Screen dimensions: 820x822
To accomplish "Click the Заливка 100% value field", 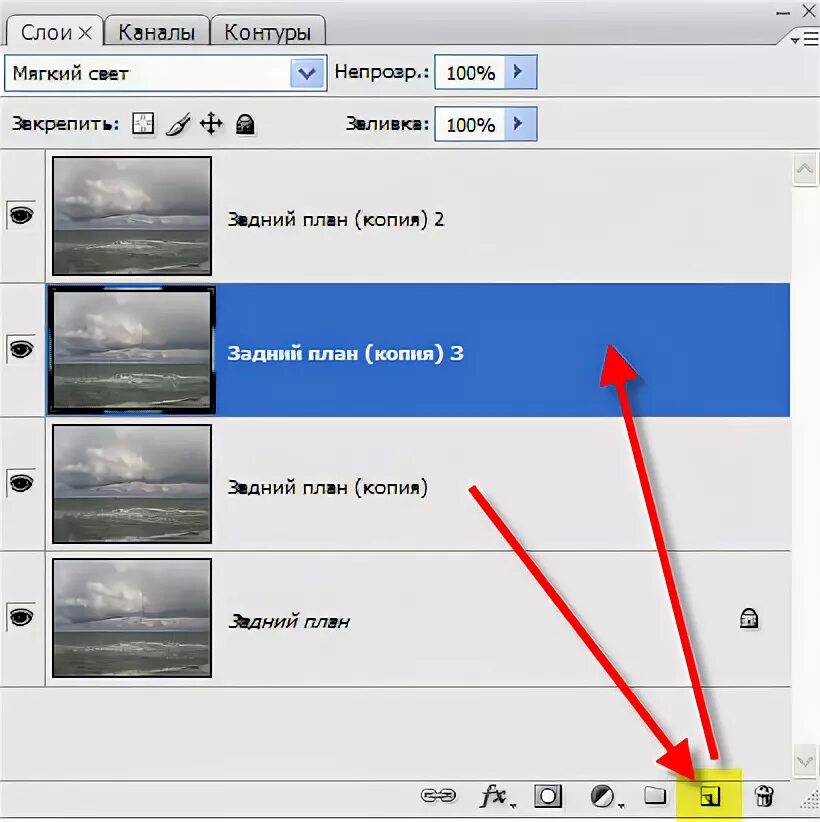I will click(x=470, y=124).
